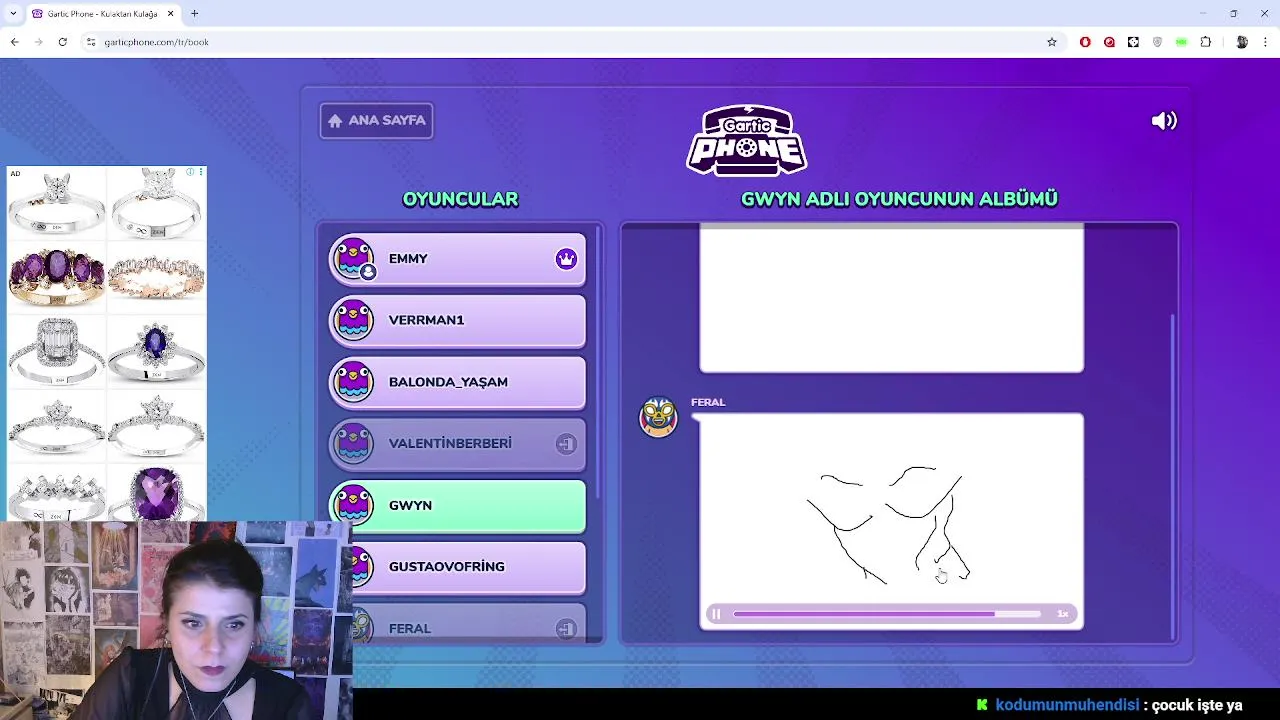View site information icon in address bar
The width and height of the screenshot is (1280, 720).
pos(90,42)
